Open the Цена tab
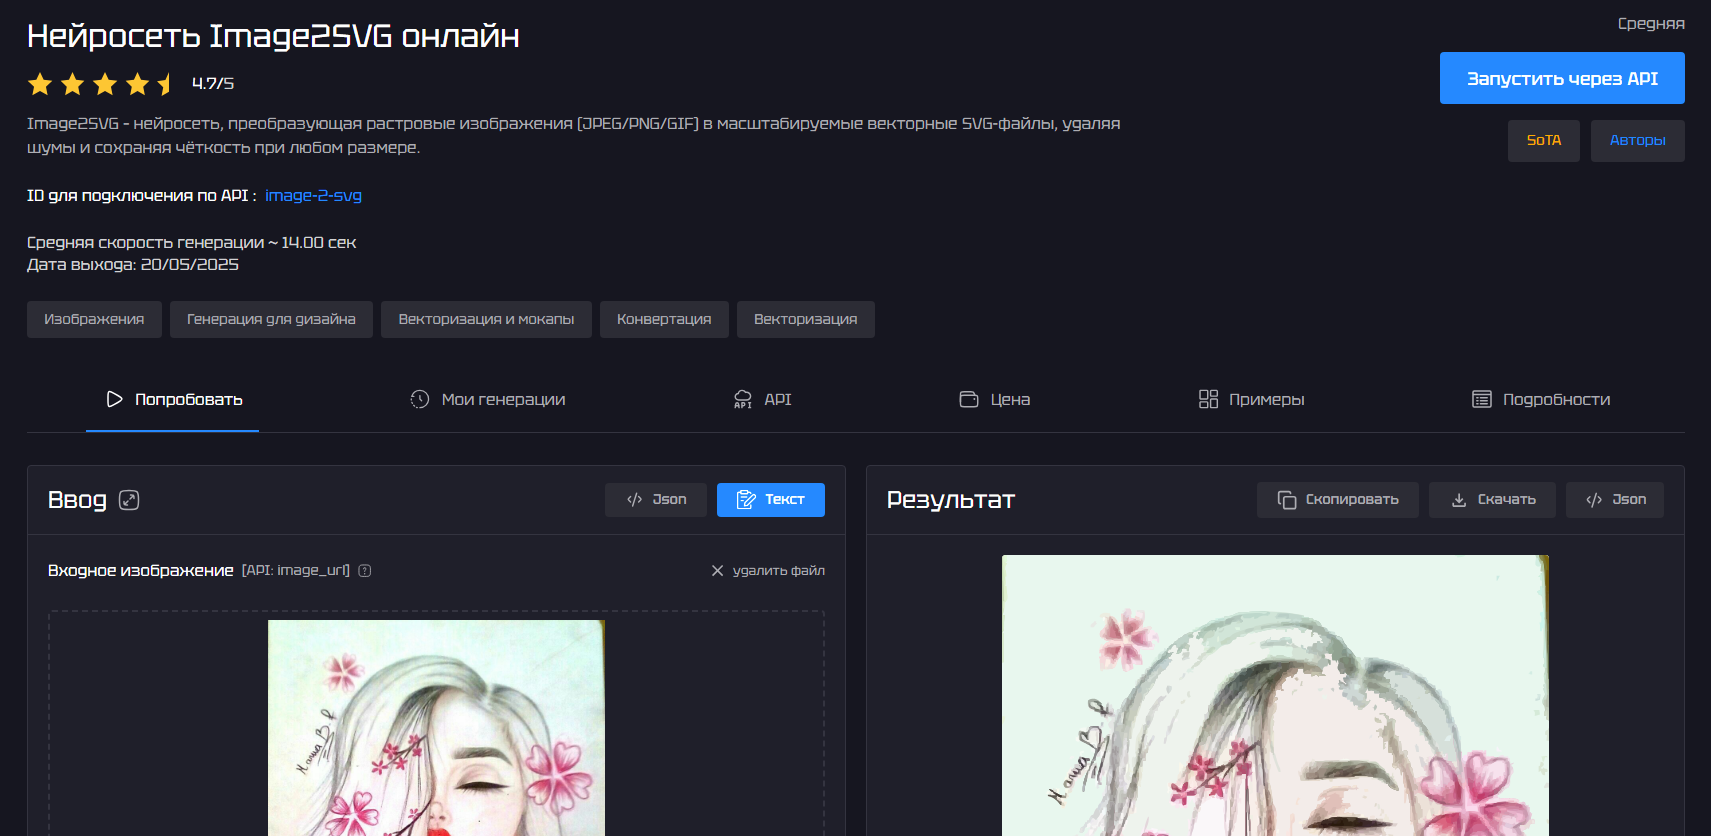The height and width of the screenshot is (836, 1711). [x=995, y=400]
